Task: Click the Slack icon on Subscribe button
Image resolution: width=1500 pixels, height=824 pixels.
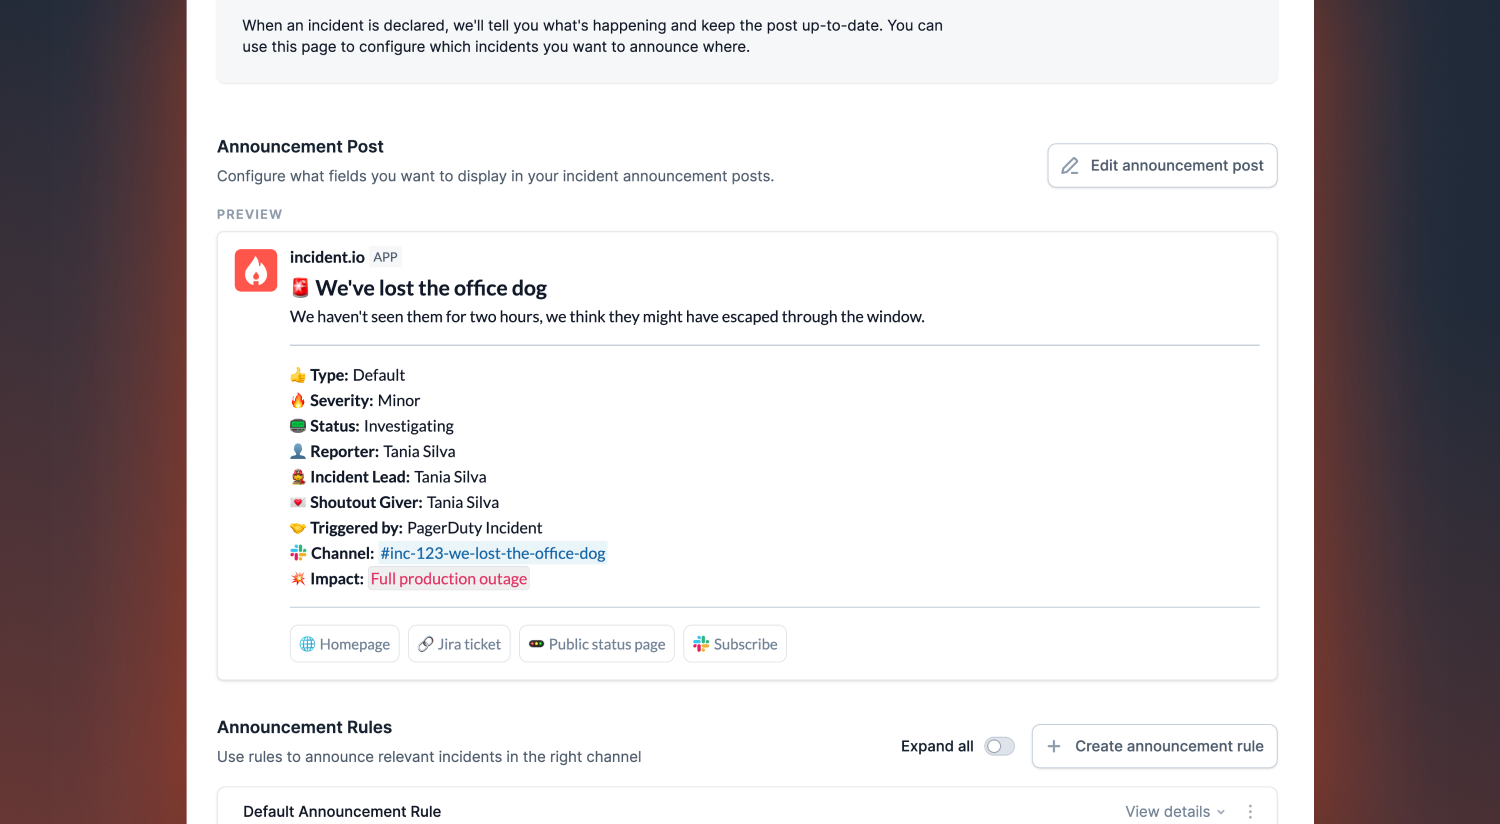Action: click(701, 644)
